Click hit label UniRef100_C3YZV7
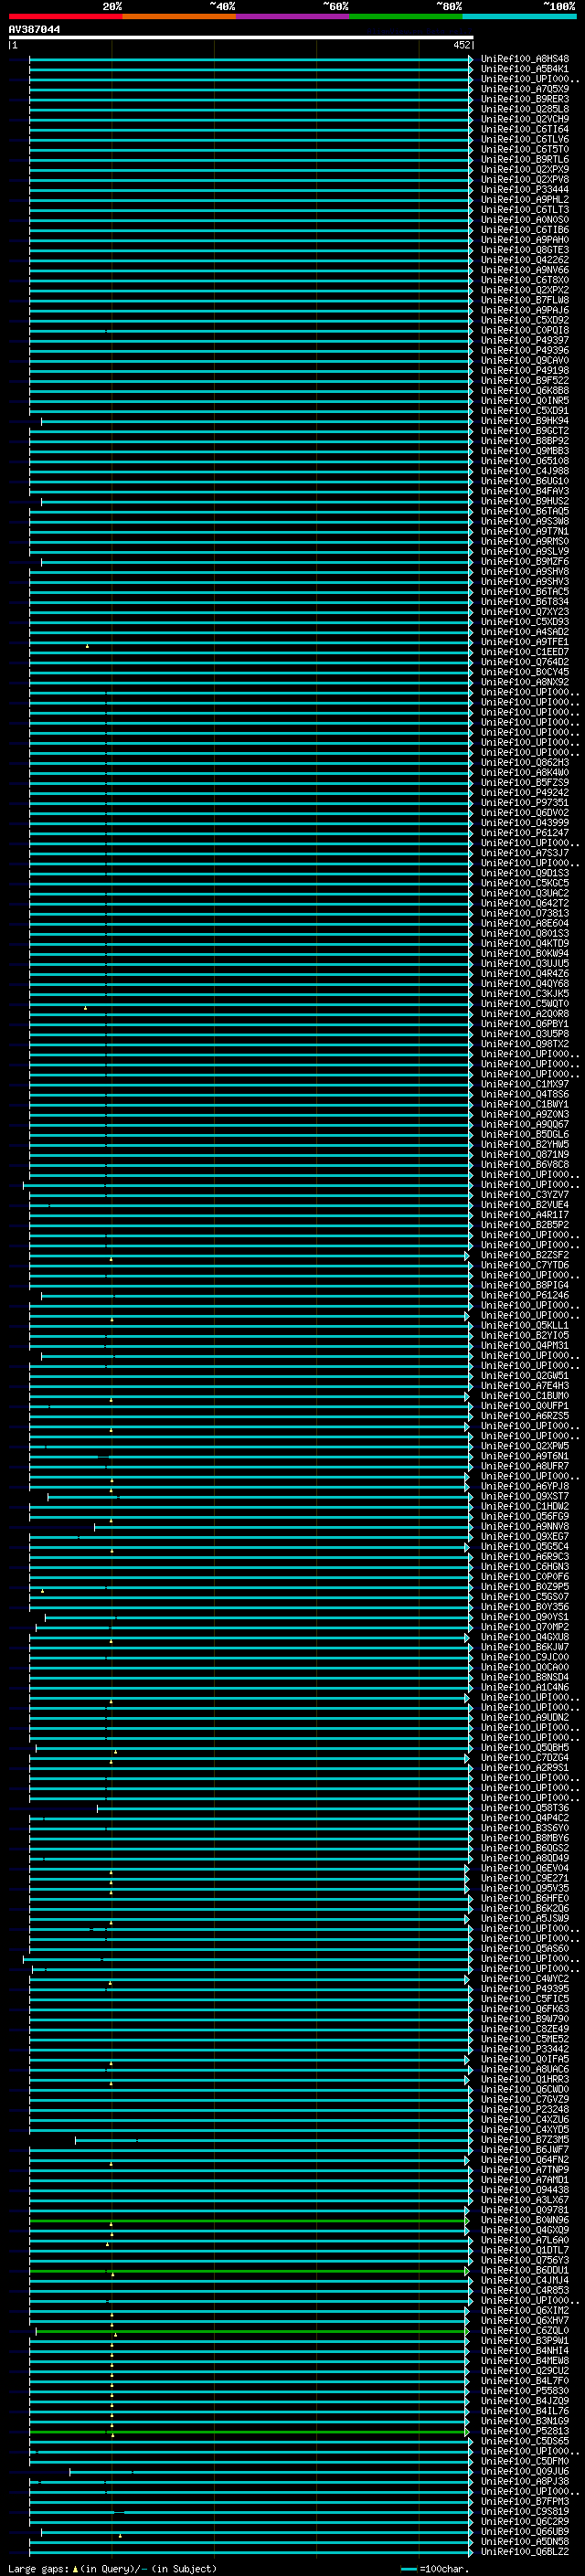The width and height of the screenshot is (585, 2576). (x=525, y=1195)
